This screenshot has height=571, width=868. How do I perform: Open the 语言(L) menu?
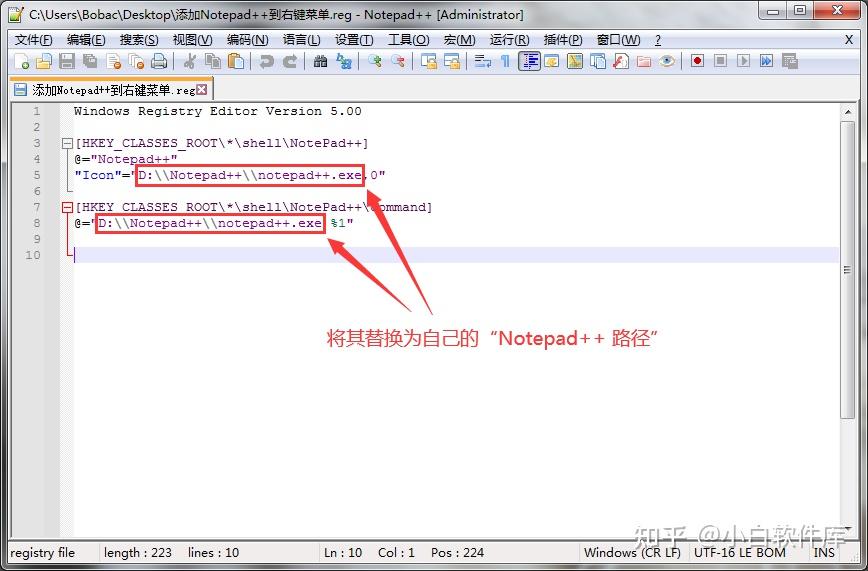click(301, 40)
